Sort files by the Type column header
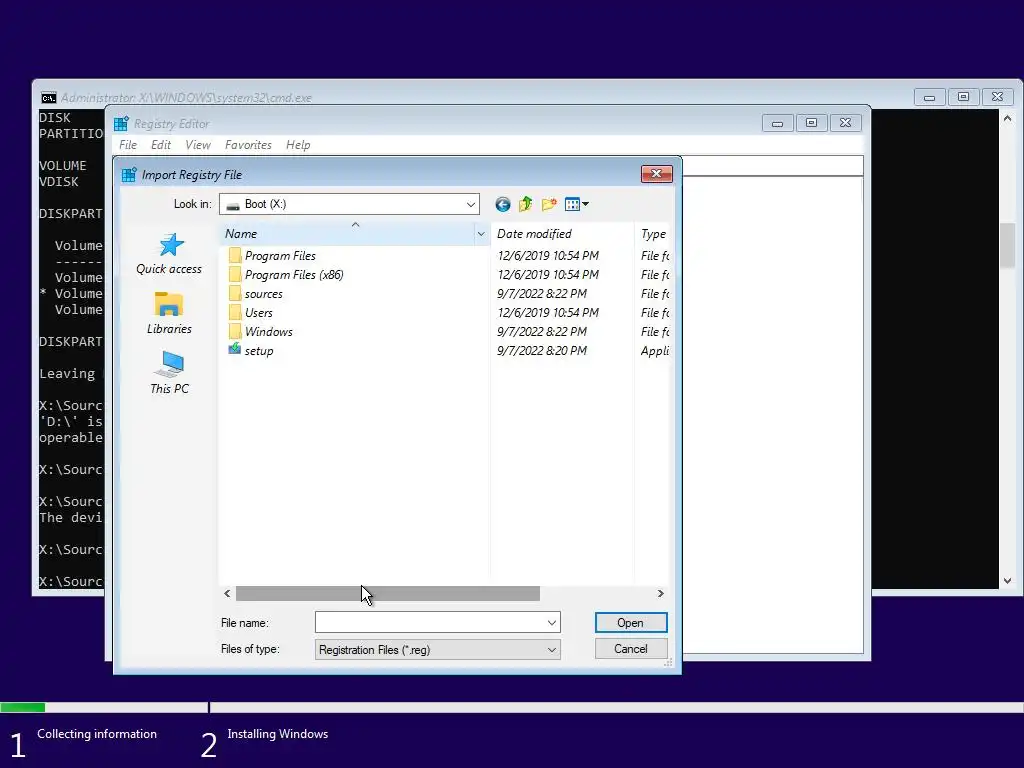1024x768 pixels. tap(652, 234)
